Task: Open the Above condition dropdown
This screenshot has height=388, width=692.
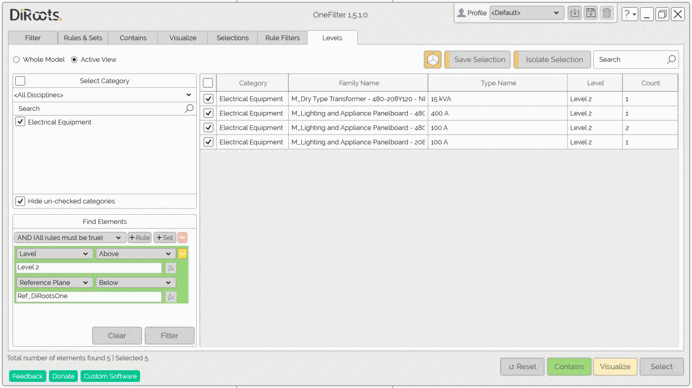Action: tap(135, 254)
